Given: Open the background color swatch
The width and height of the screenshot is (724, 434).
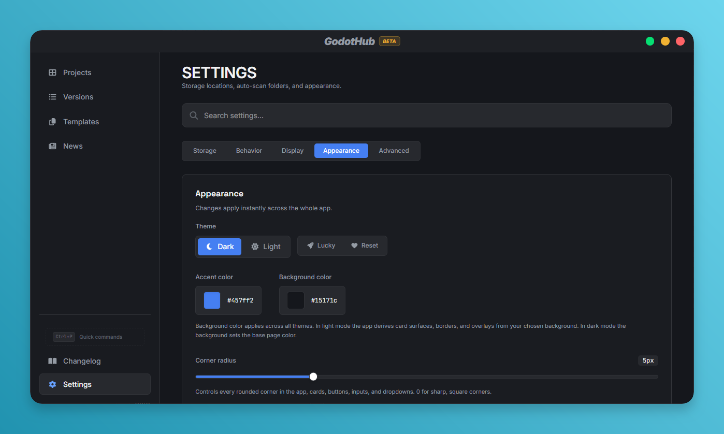Looking at the screenshot, I should 296,301.
